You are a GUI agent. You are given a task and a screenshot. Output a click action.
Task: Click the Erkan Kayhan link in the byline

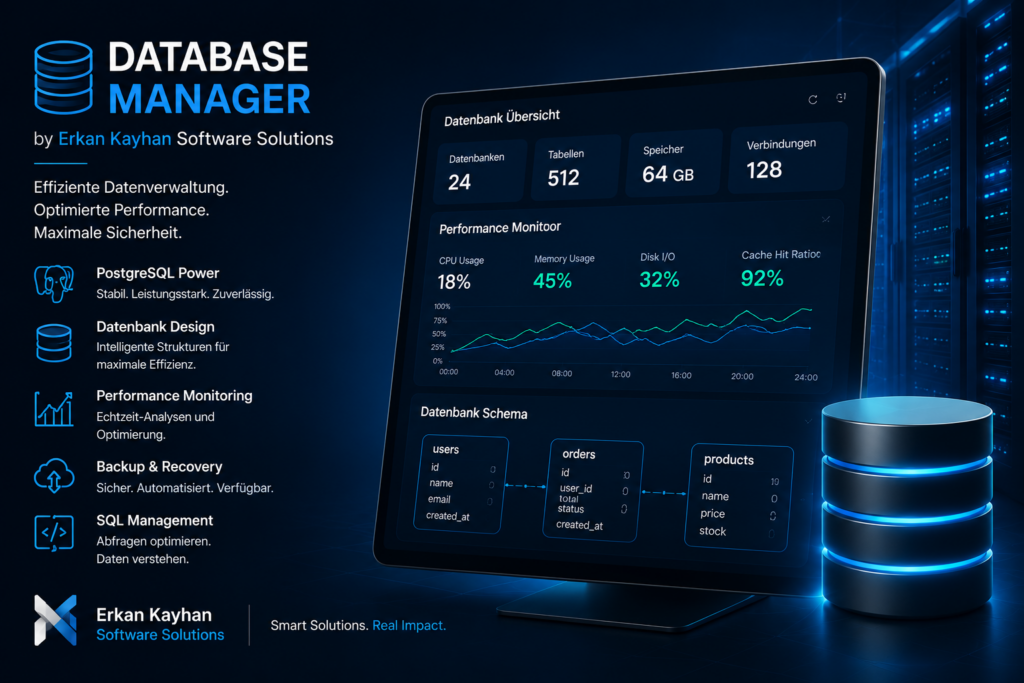point(115,138)
